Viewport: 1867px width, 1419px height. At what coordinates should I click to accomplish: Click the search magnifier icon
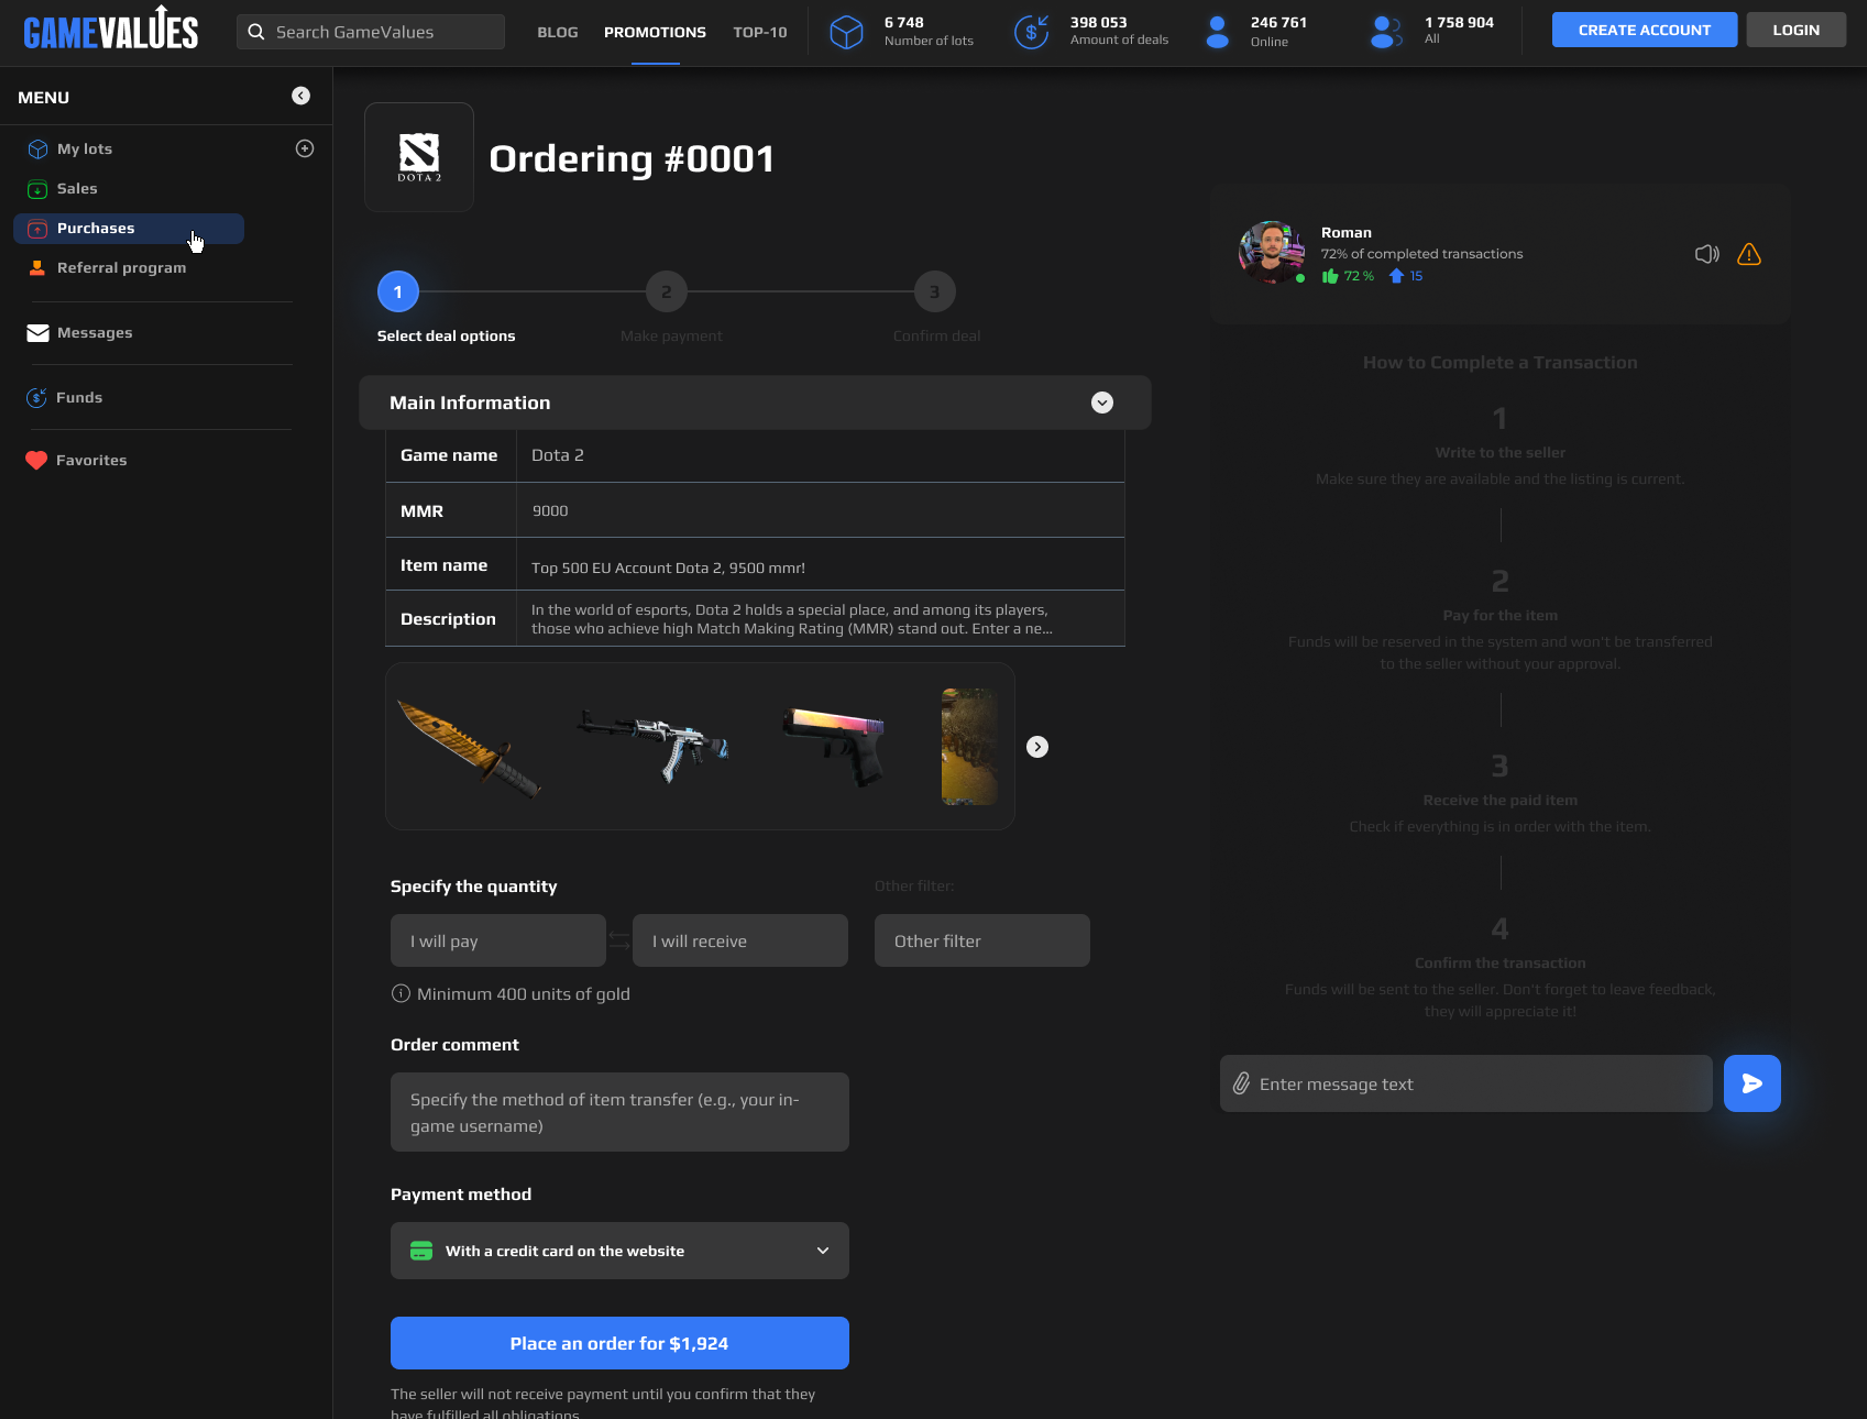pos(256,32)
